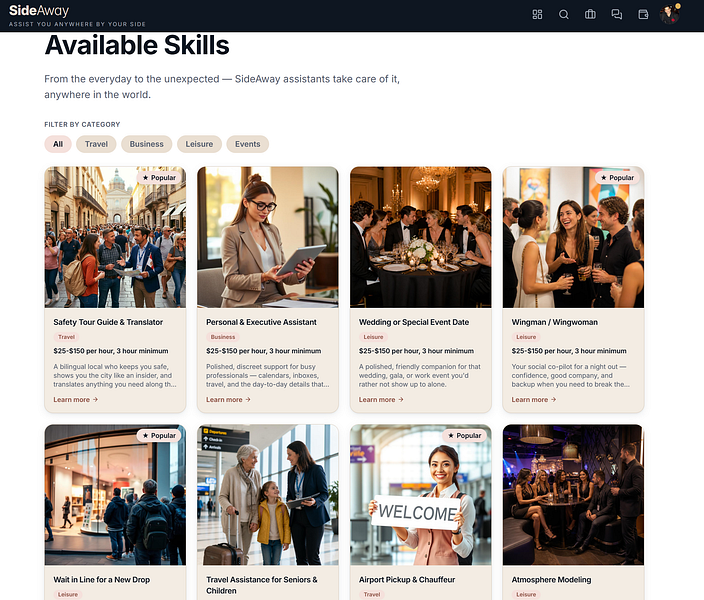Viewport: 704px width, 600px height.
Task: Click the Leisure tag on Atmosphere Modeling card
Action: (526, 594)
